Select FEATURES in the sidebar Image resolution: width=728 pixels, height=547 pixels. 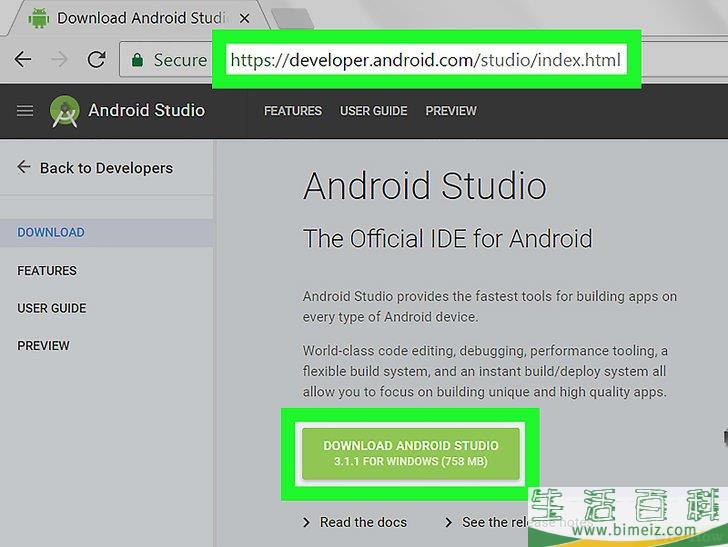pos(47,271)
